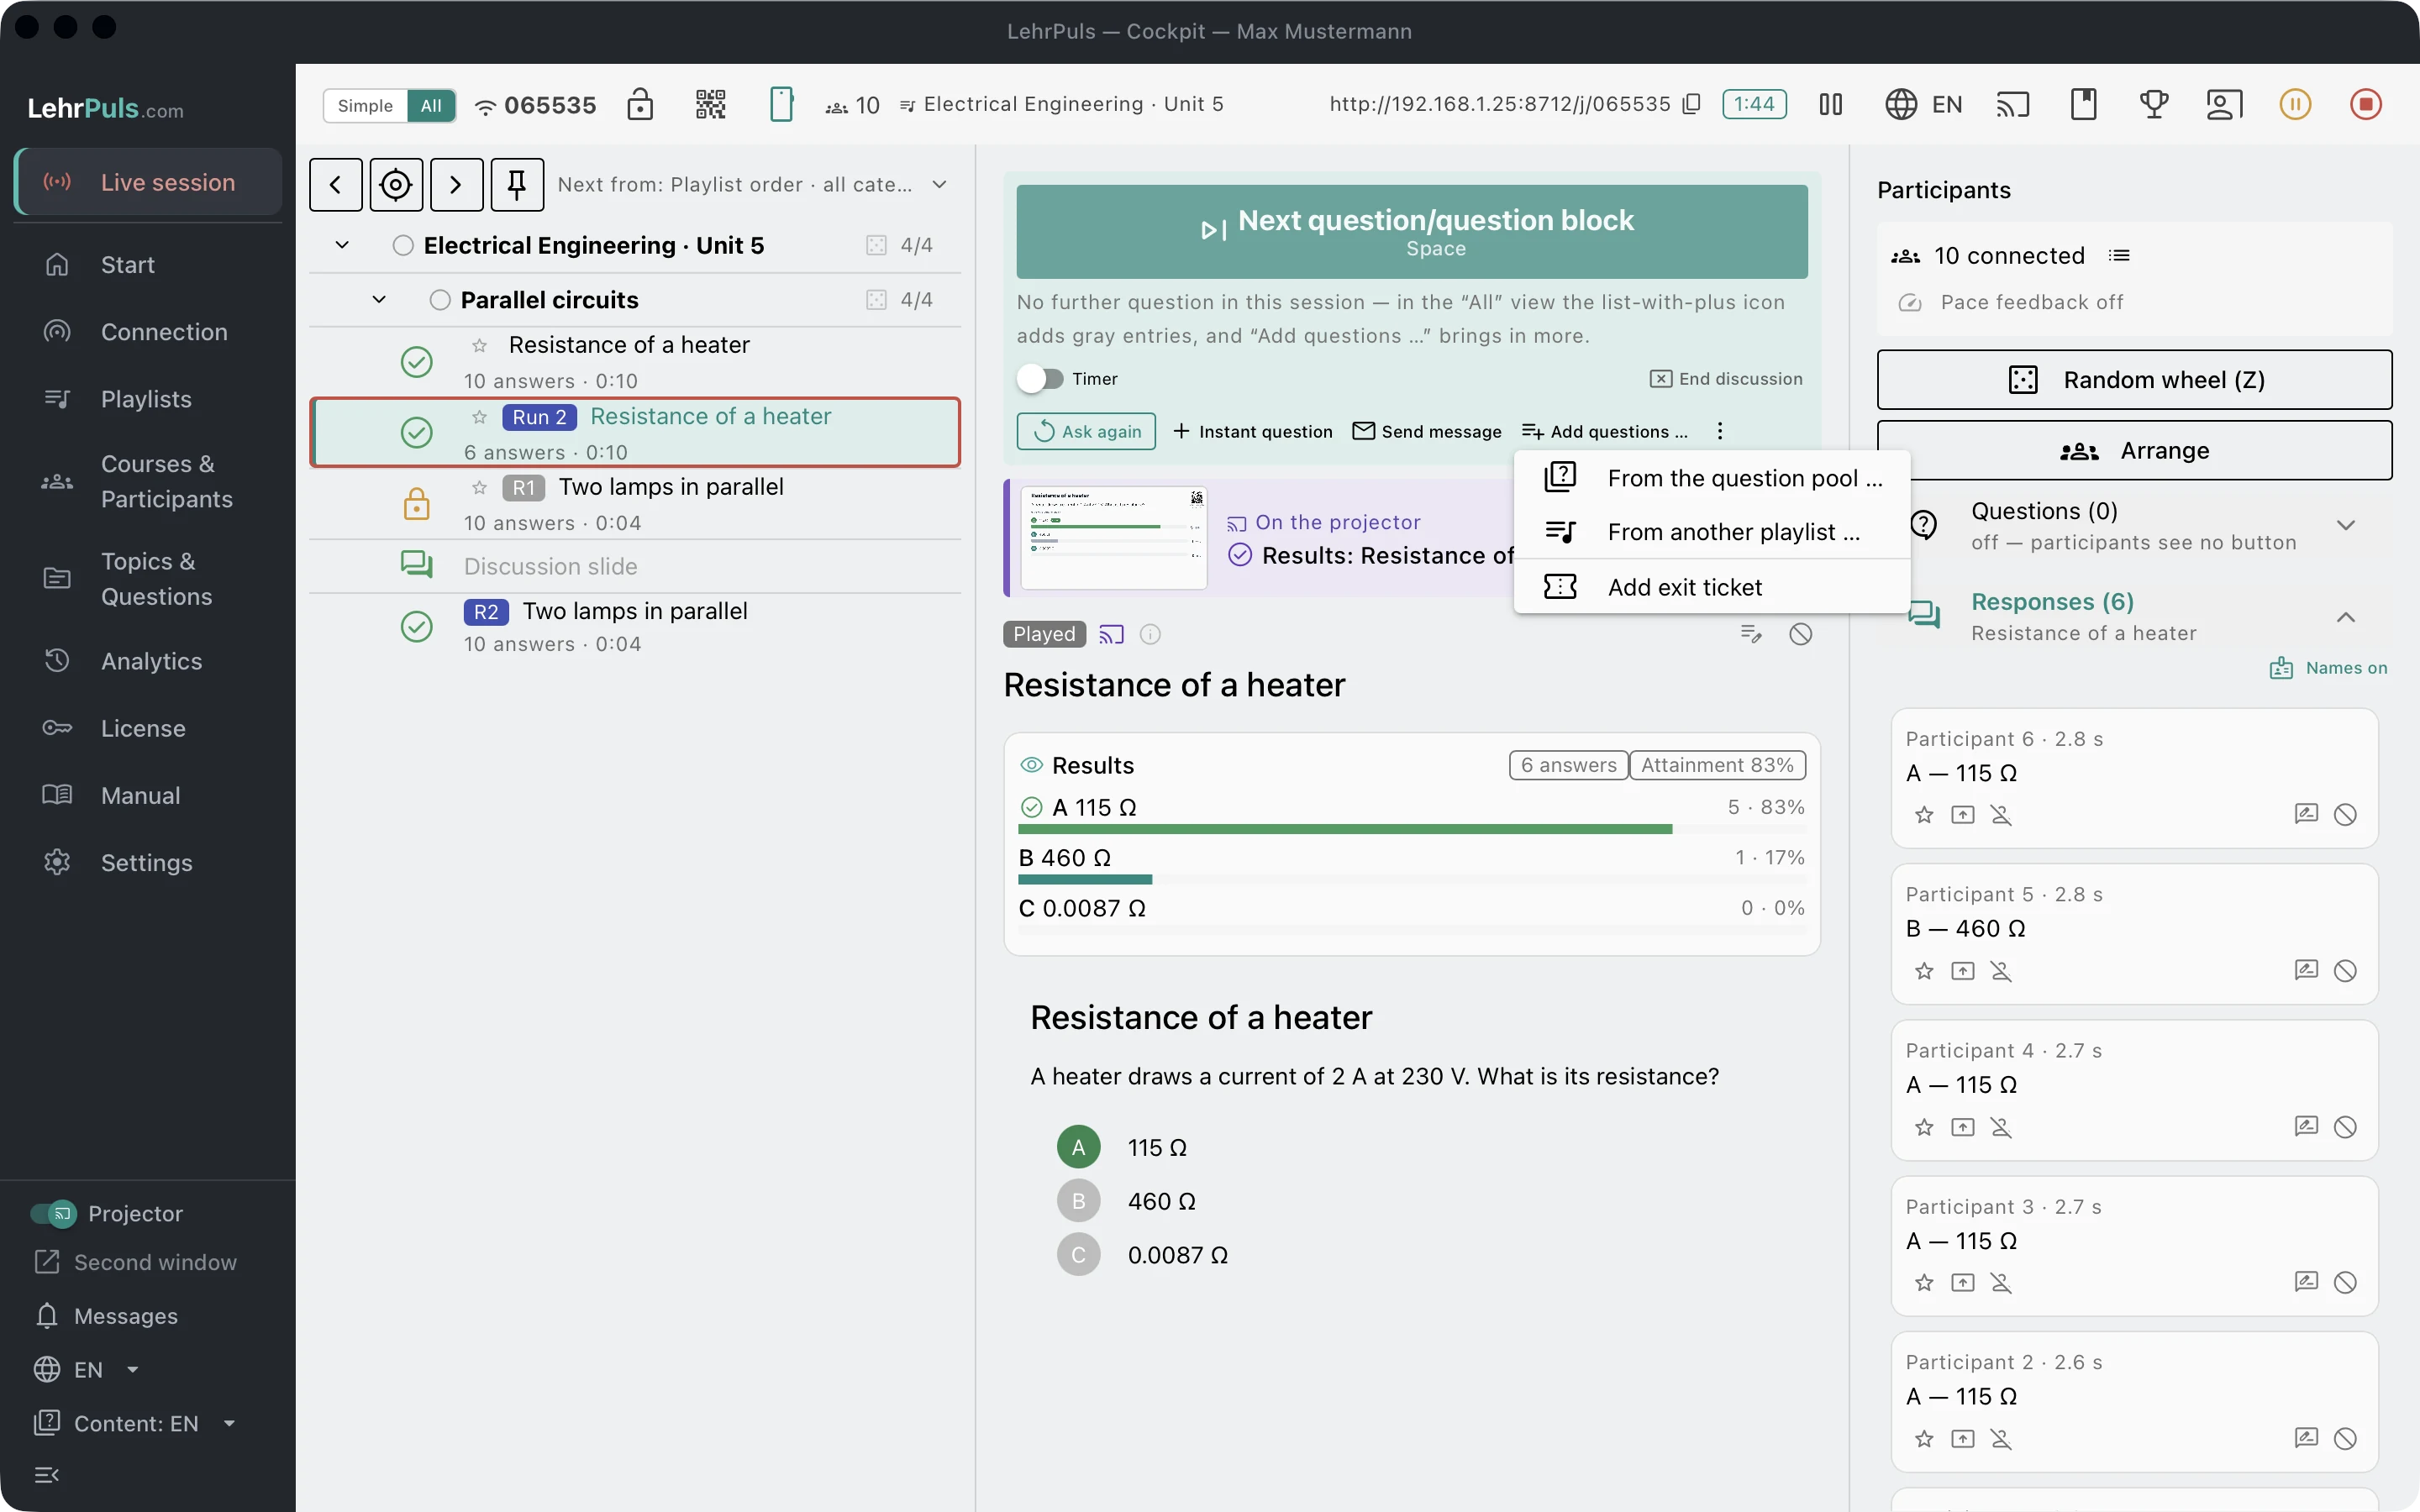The height and width of the screenshot is (1512, 2420).
Task: Choose From another playlist menu item
Action: click(x=1712, y=532)
